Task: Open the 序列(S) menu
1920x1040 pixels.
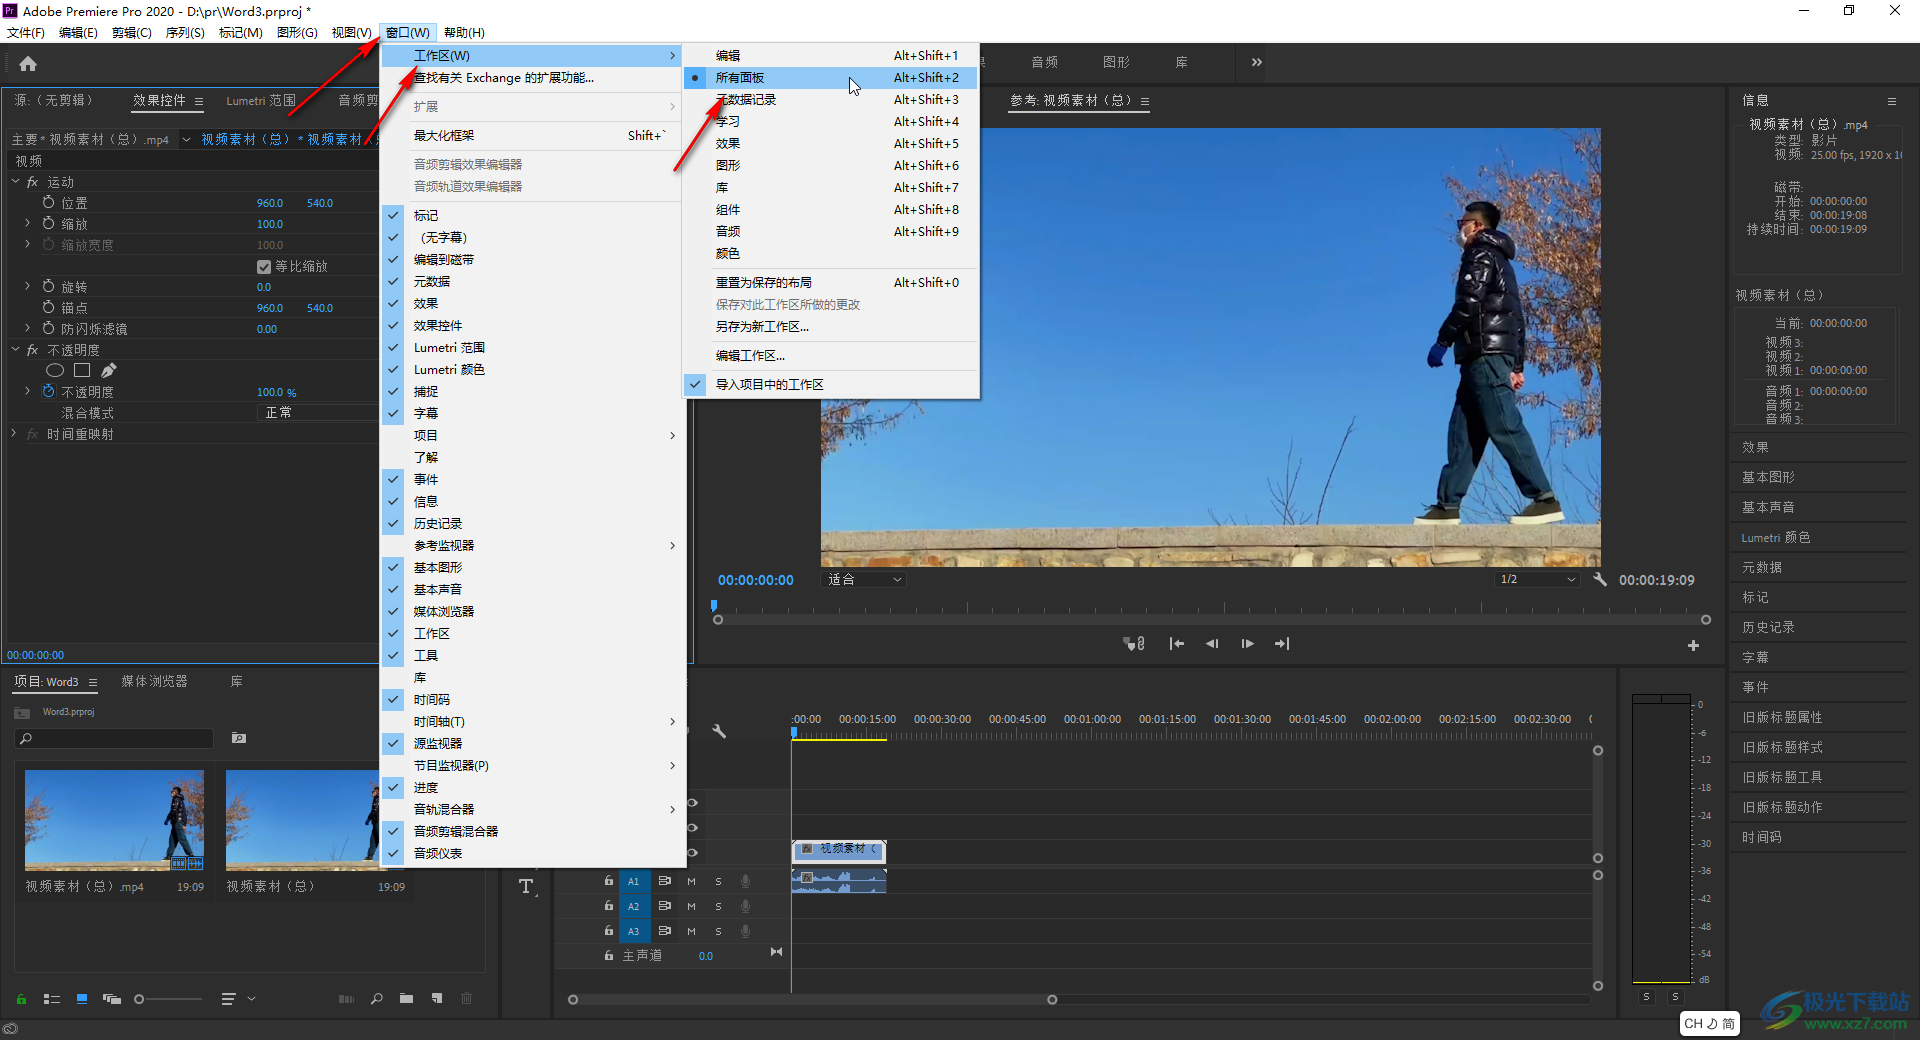Action: 184,33
